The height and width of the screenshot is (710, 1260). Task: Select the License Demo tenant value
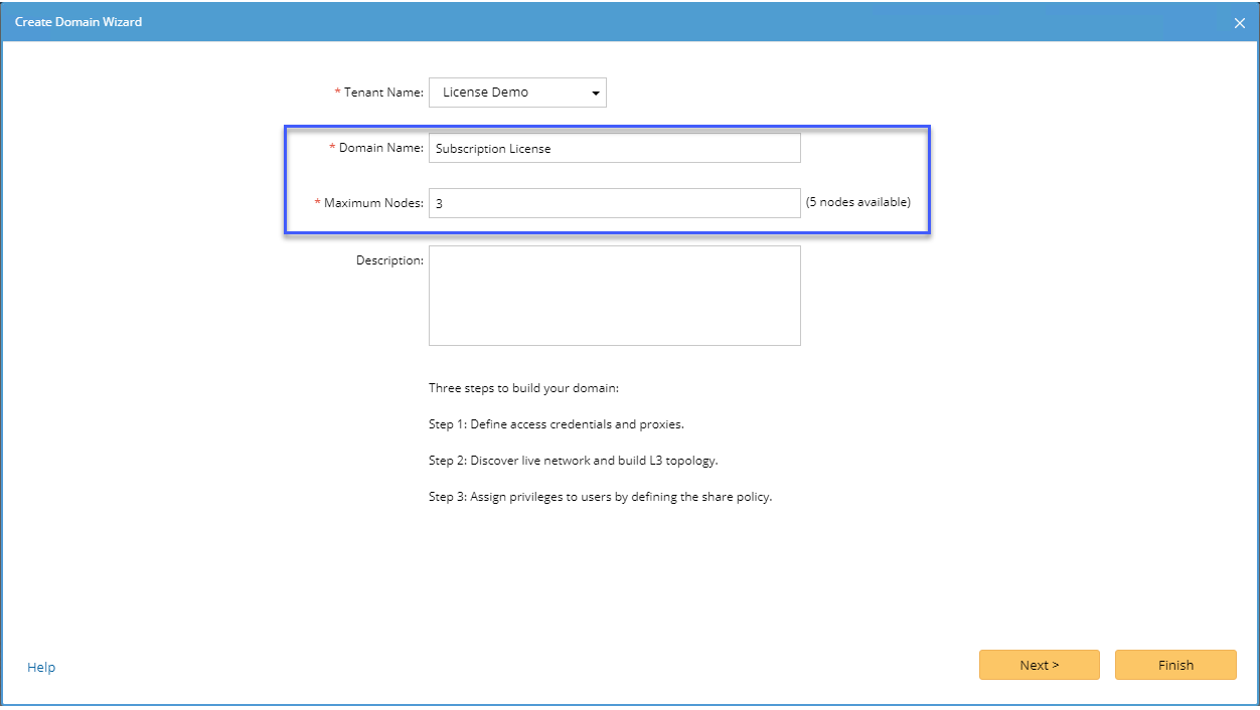[486, 92]
